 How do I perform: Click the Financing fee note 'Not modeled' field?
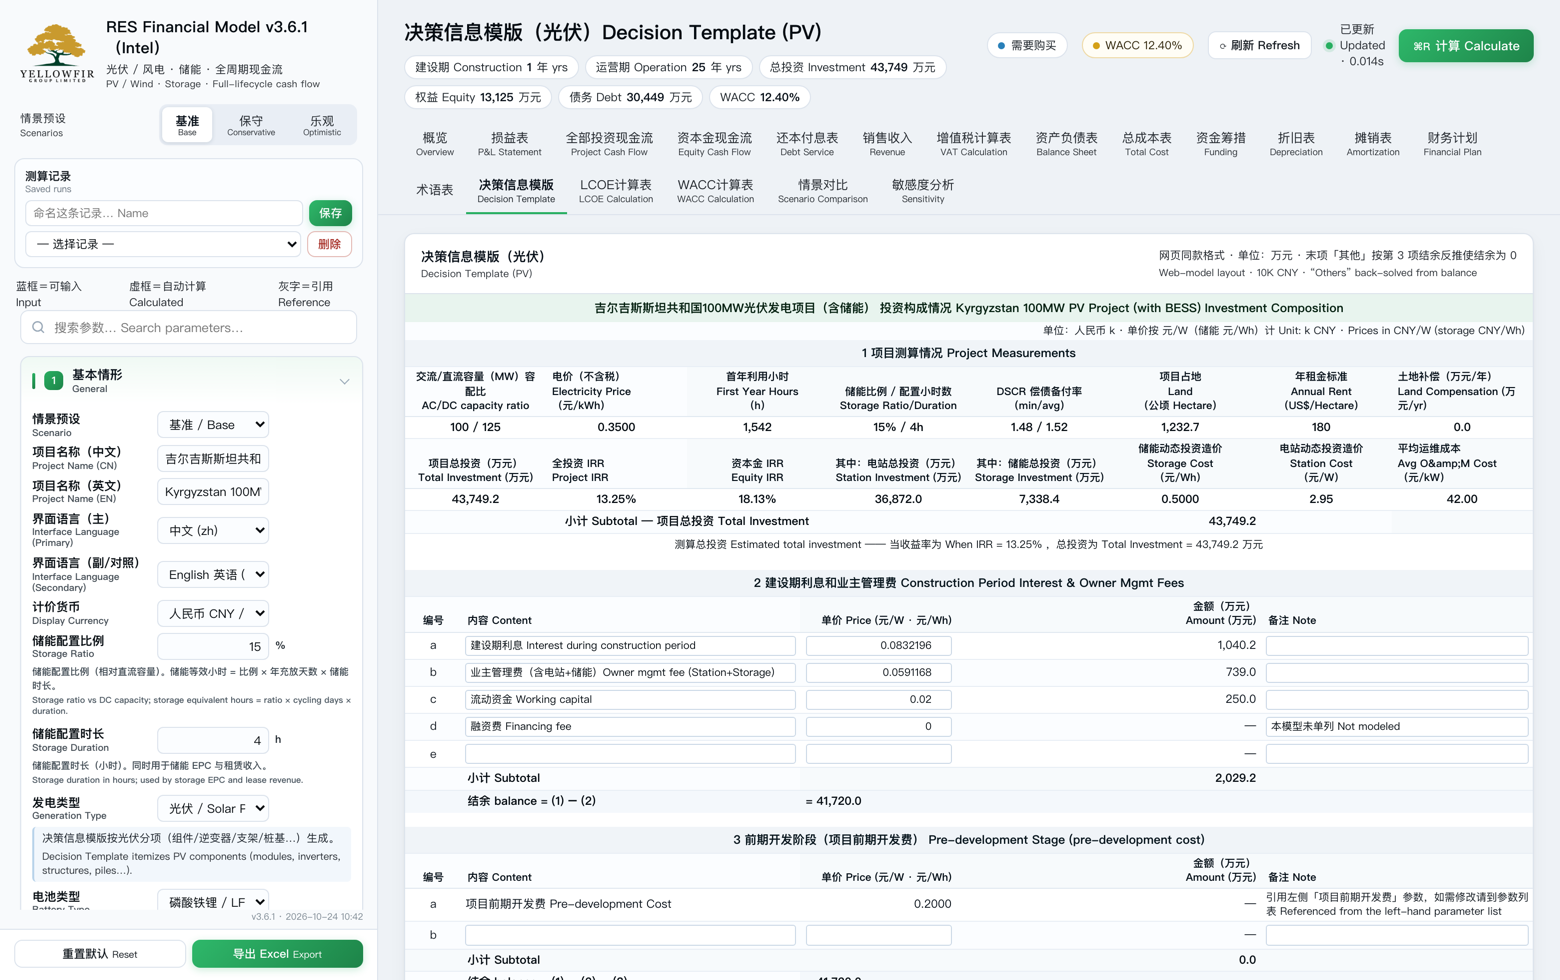(1397, 727)
